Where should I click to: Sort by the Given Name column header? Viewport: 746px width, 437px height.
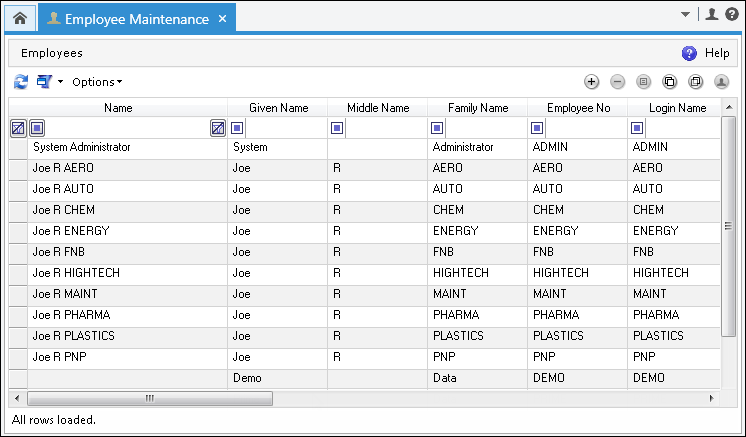(278, 108)
